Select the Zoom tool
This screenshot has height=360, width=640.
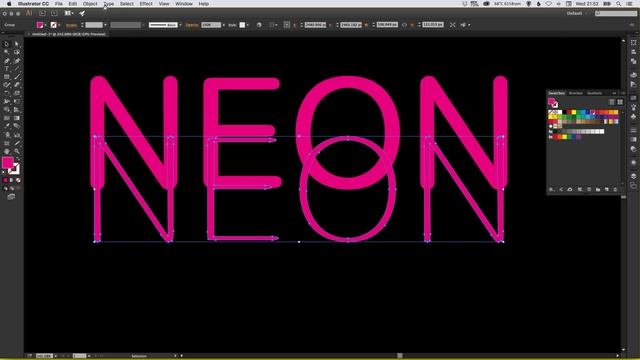tap(17, 151)
